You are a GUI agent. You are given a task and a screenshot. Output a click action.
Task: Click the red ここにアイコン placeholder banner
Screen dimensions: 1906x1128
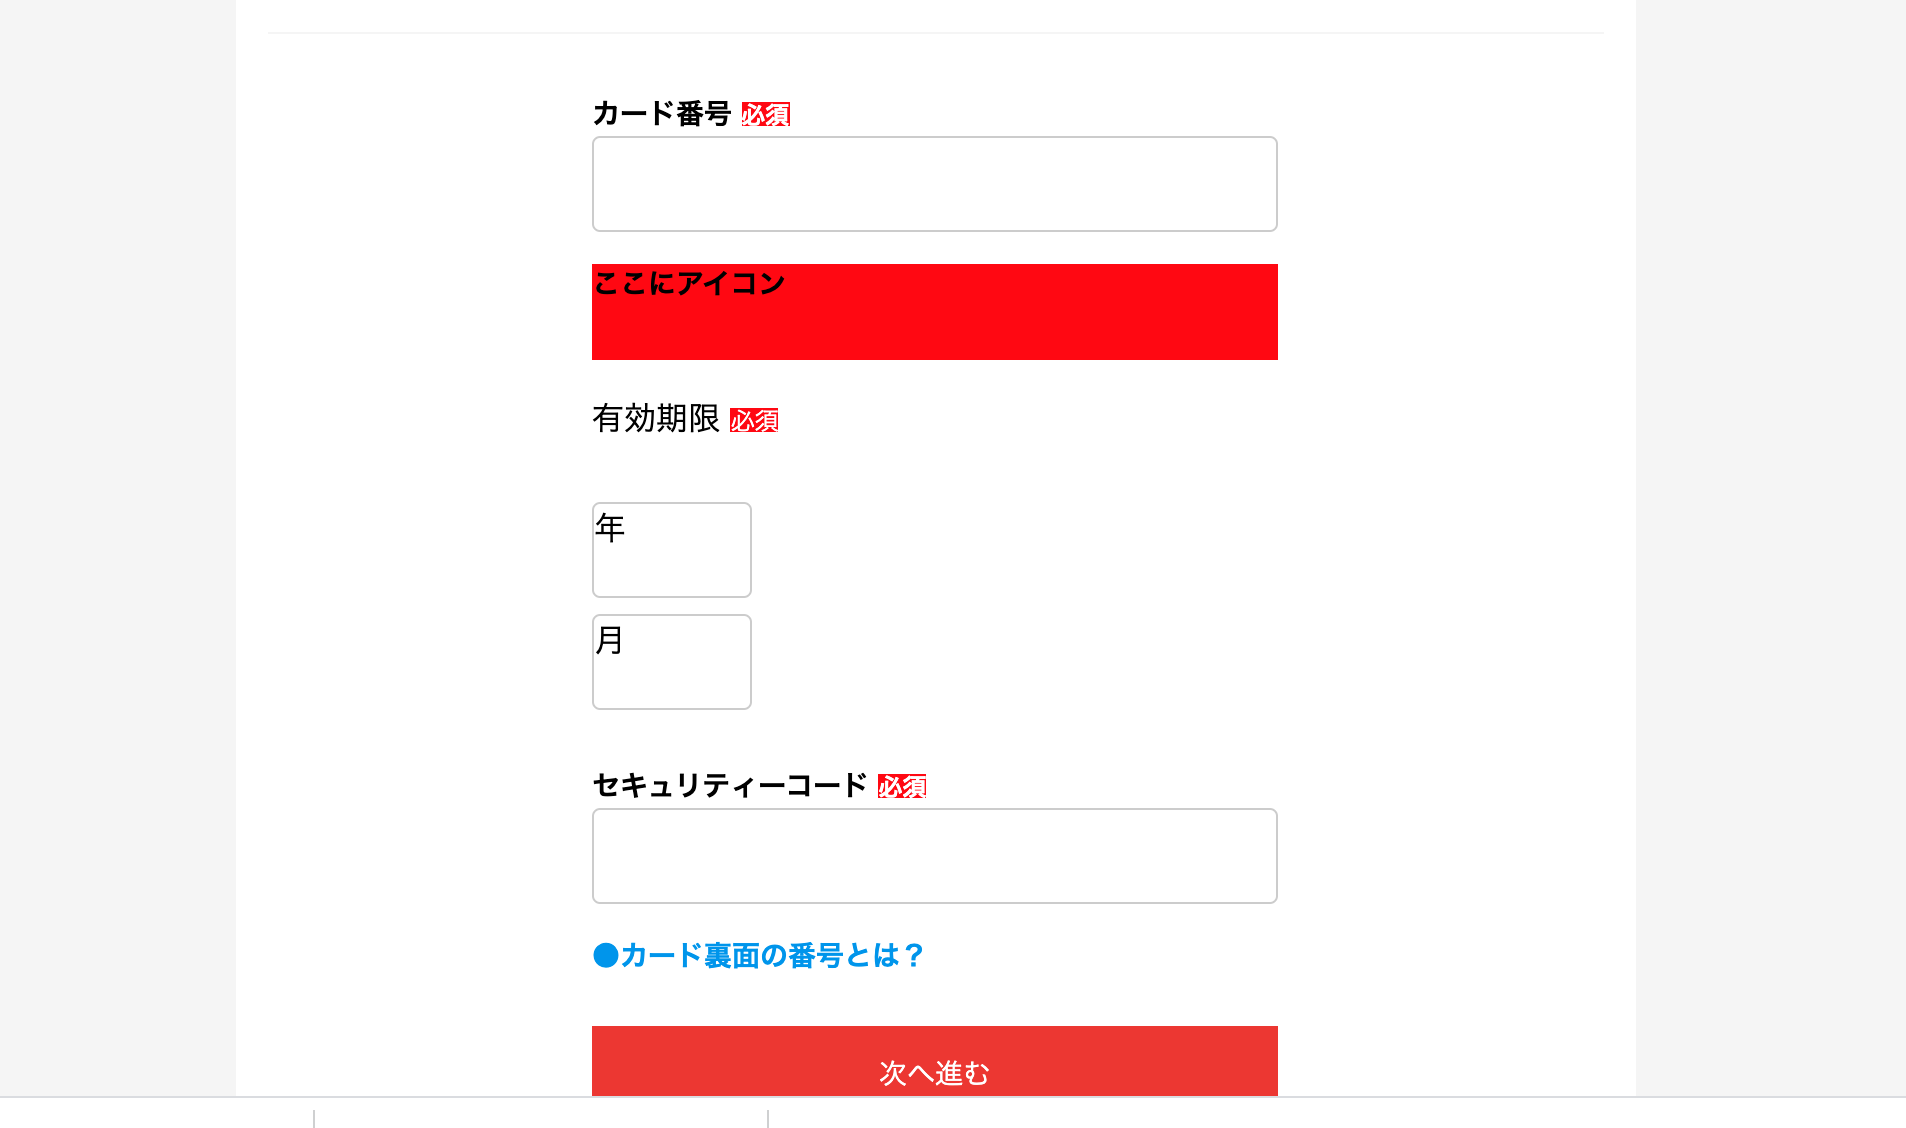[x=934, y=312]
